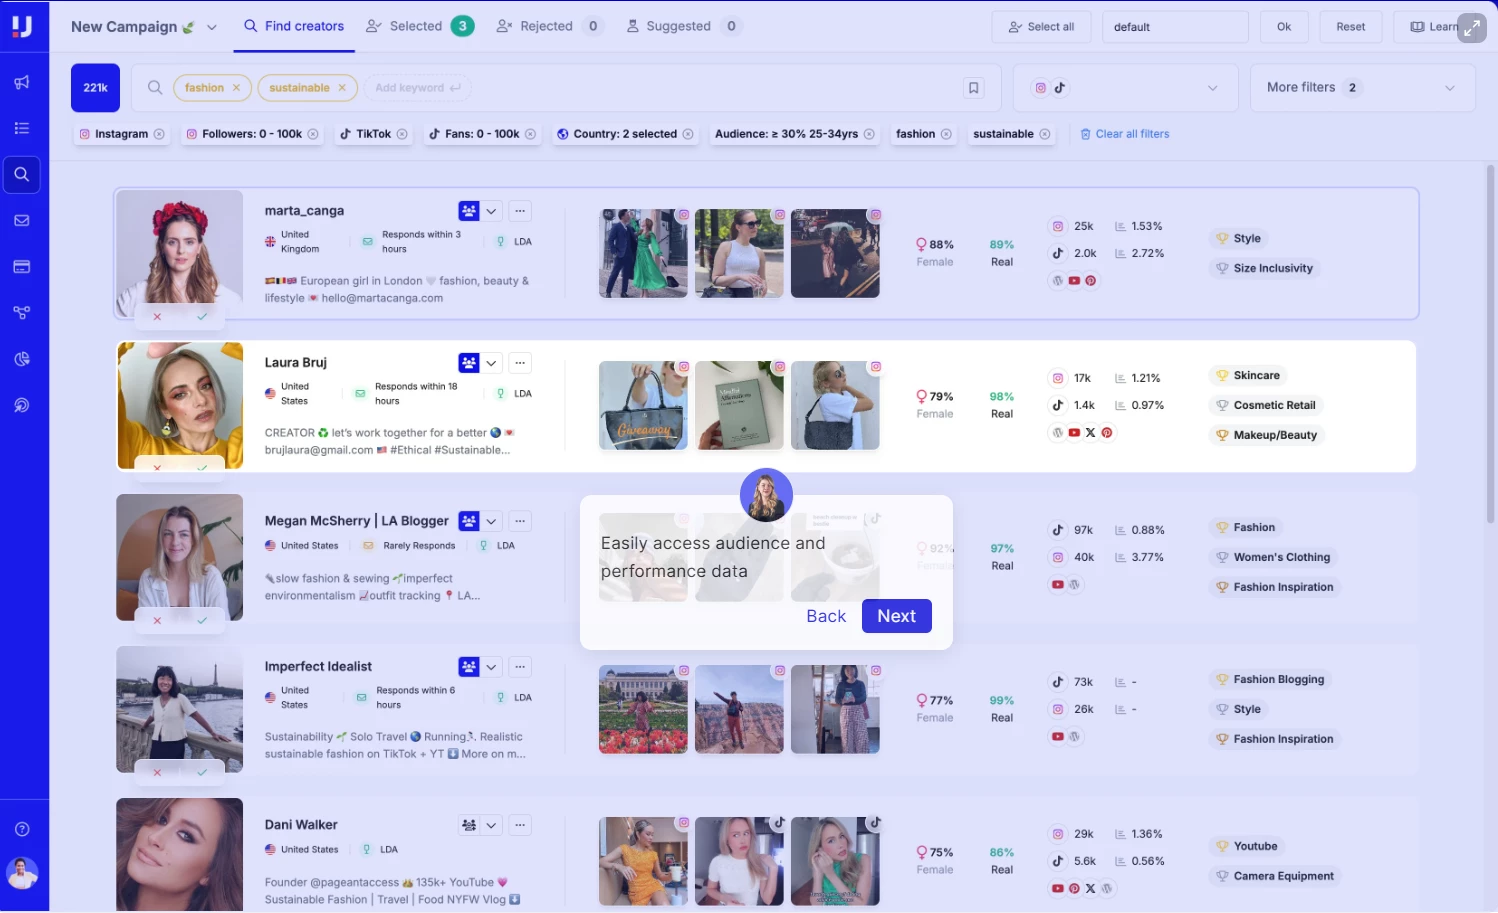This screenshot has height=913, width=1498.
Task: Click Clear all filters link
Action: pos(1125,134)
